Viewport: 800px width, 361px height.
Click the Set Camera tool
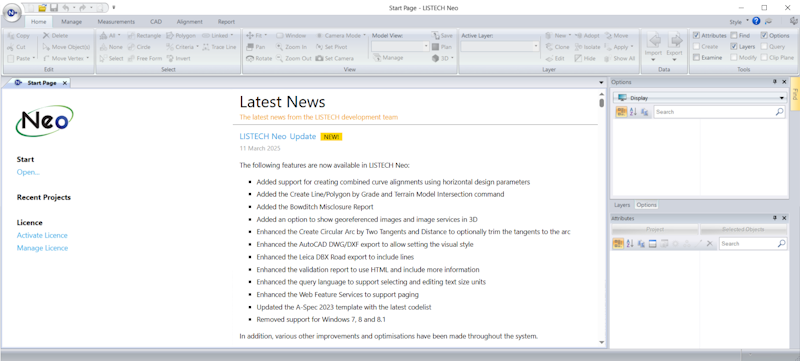tap(334, 58)
